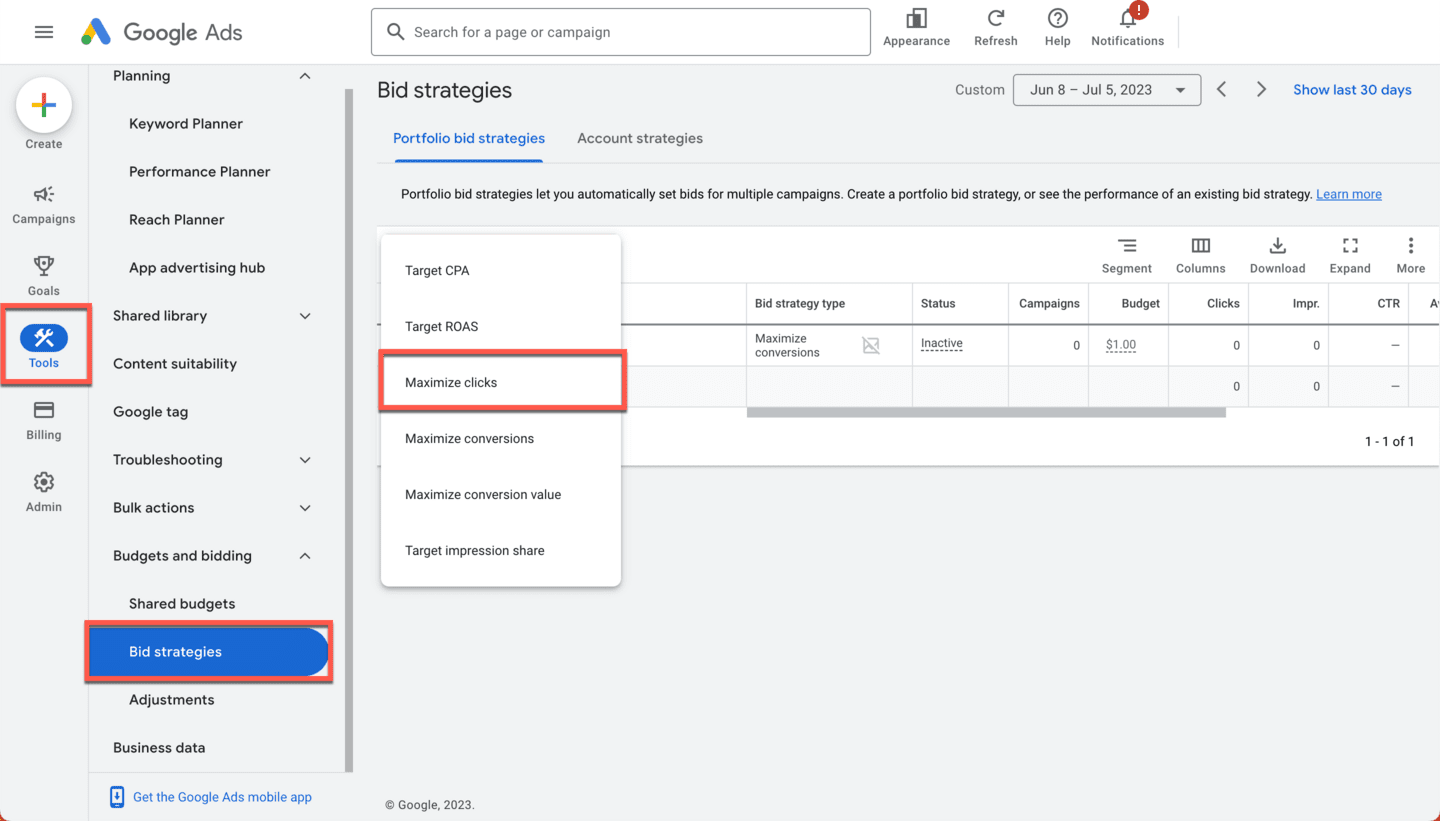Collapse the Planning section
The height and width of the screenshot is (821, 1440).
(x=305, y=76)
